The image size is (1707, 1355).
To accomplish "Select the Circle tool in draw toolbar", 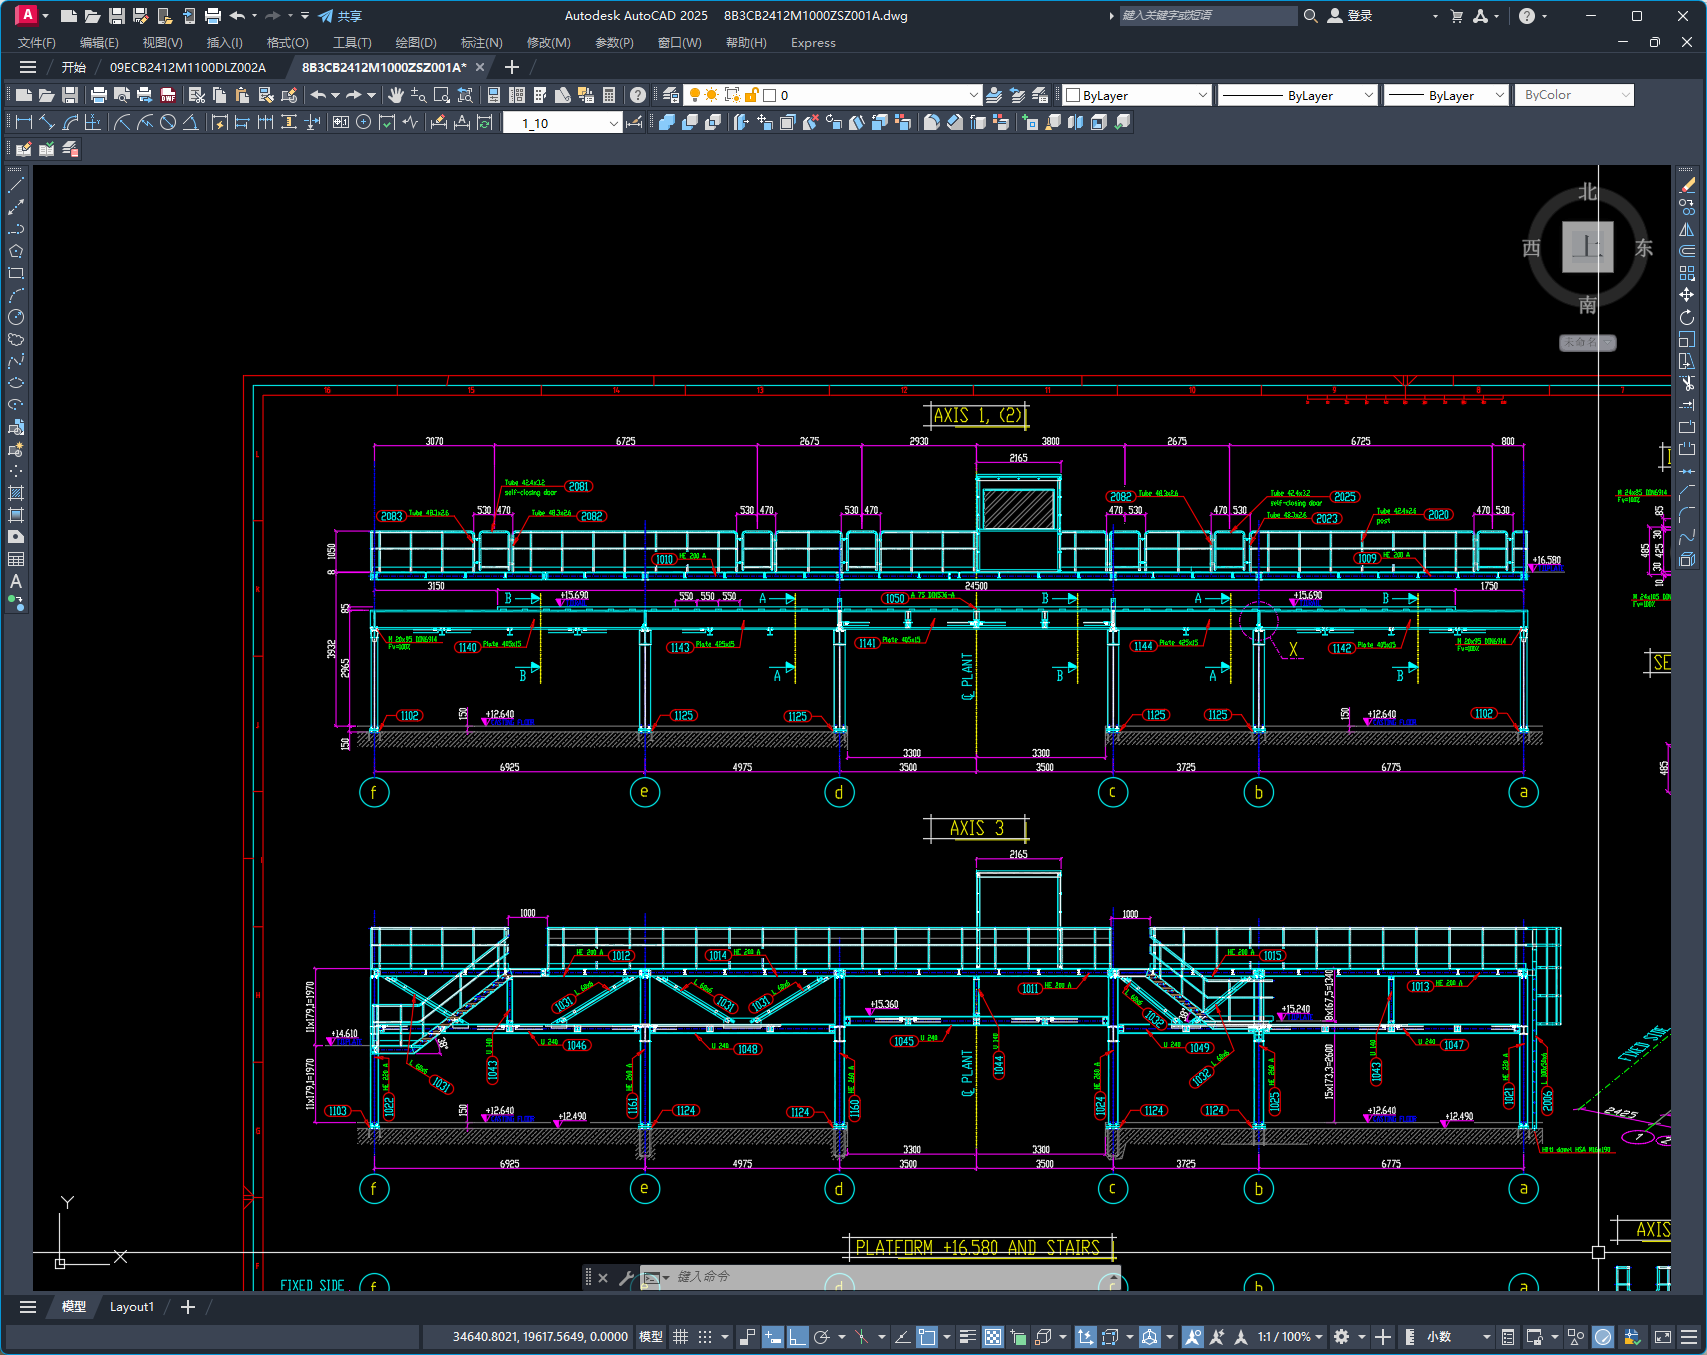I will coord(16,317).
